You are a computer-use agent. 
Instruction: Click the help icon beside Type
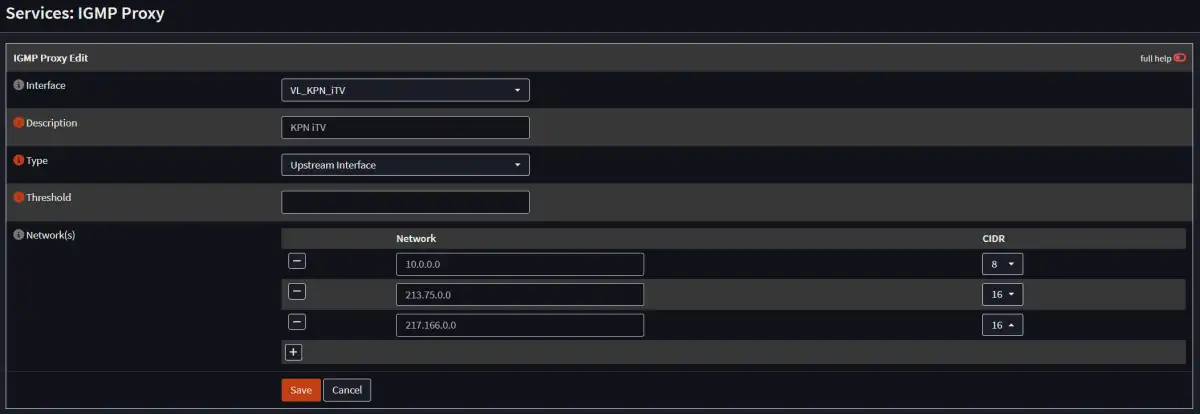point(18,160)
